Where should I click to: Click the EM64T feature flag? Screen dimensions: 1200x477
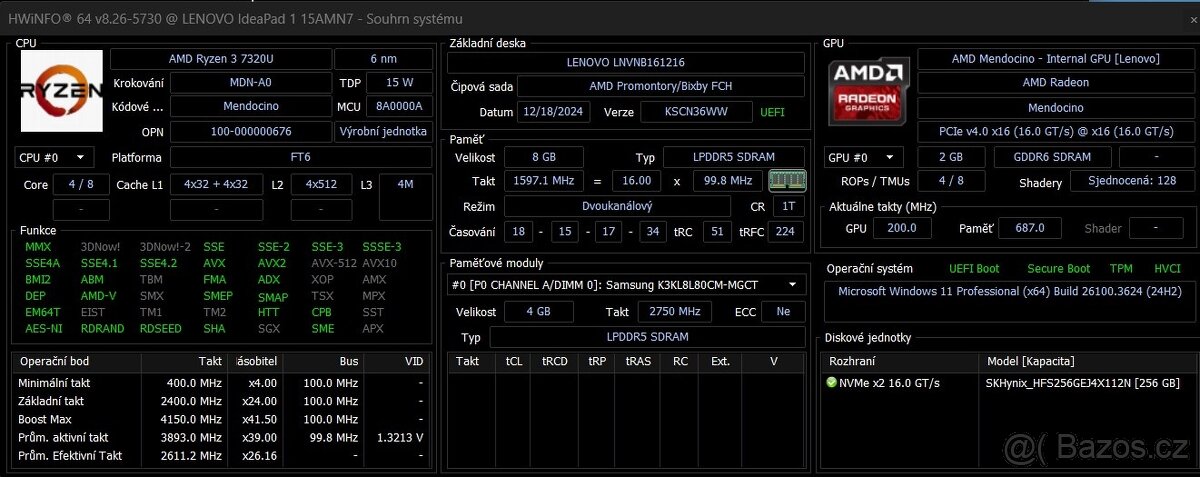[42, 312]
